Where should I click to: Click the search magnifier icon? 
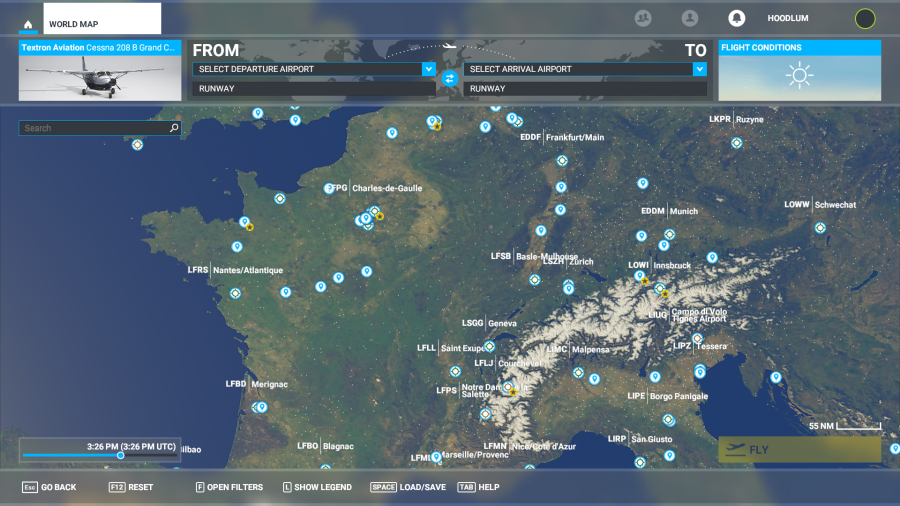(x=174, y=128)
